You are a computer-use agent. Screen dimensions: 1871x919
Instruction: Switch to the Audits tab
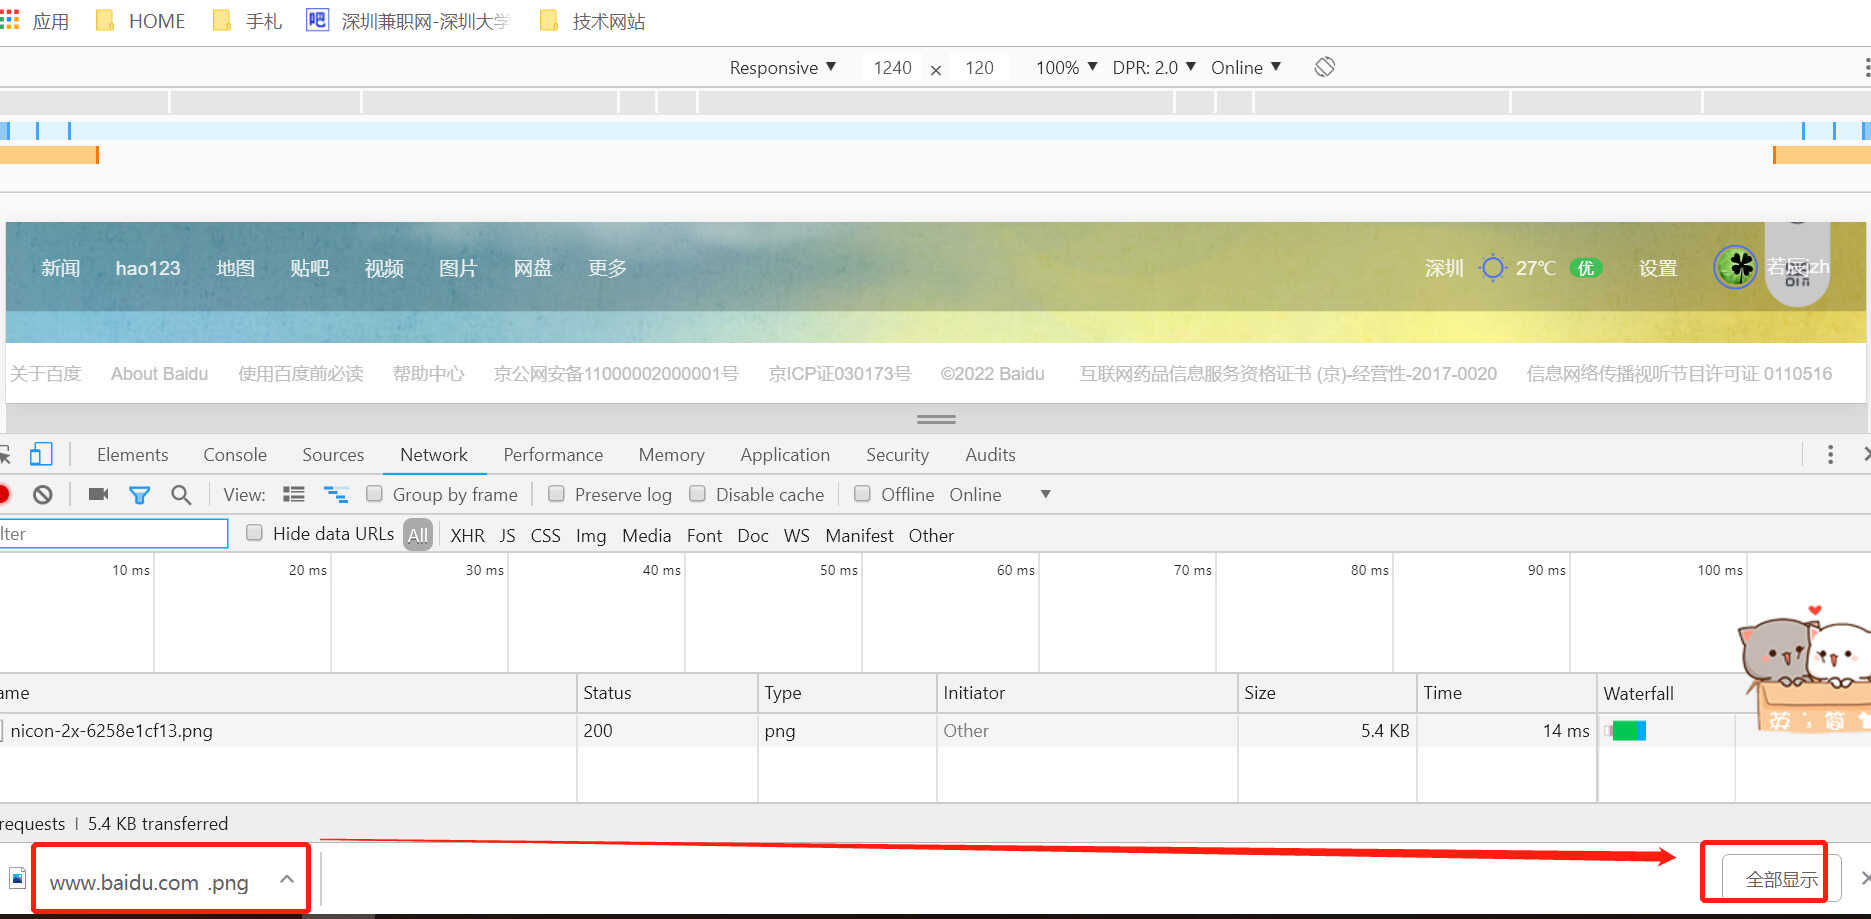990,455
